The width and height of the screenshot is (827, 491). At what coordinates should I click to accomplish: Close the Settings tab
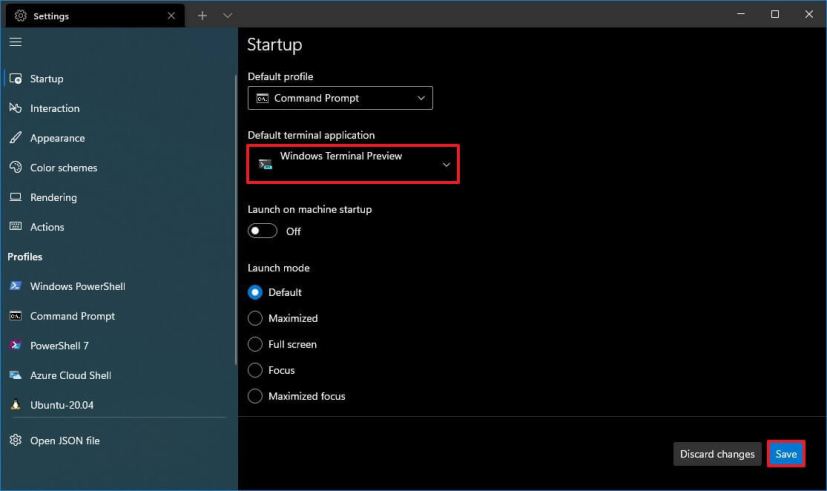coord(171,16)
